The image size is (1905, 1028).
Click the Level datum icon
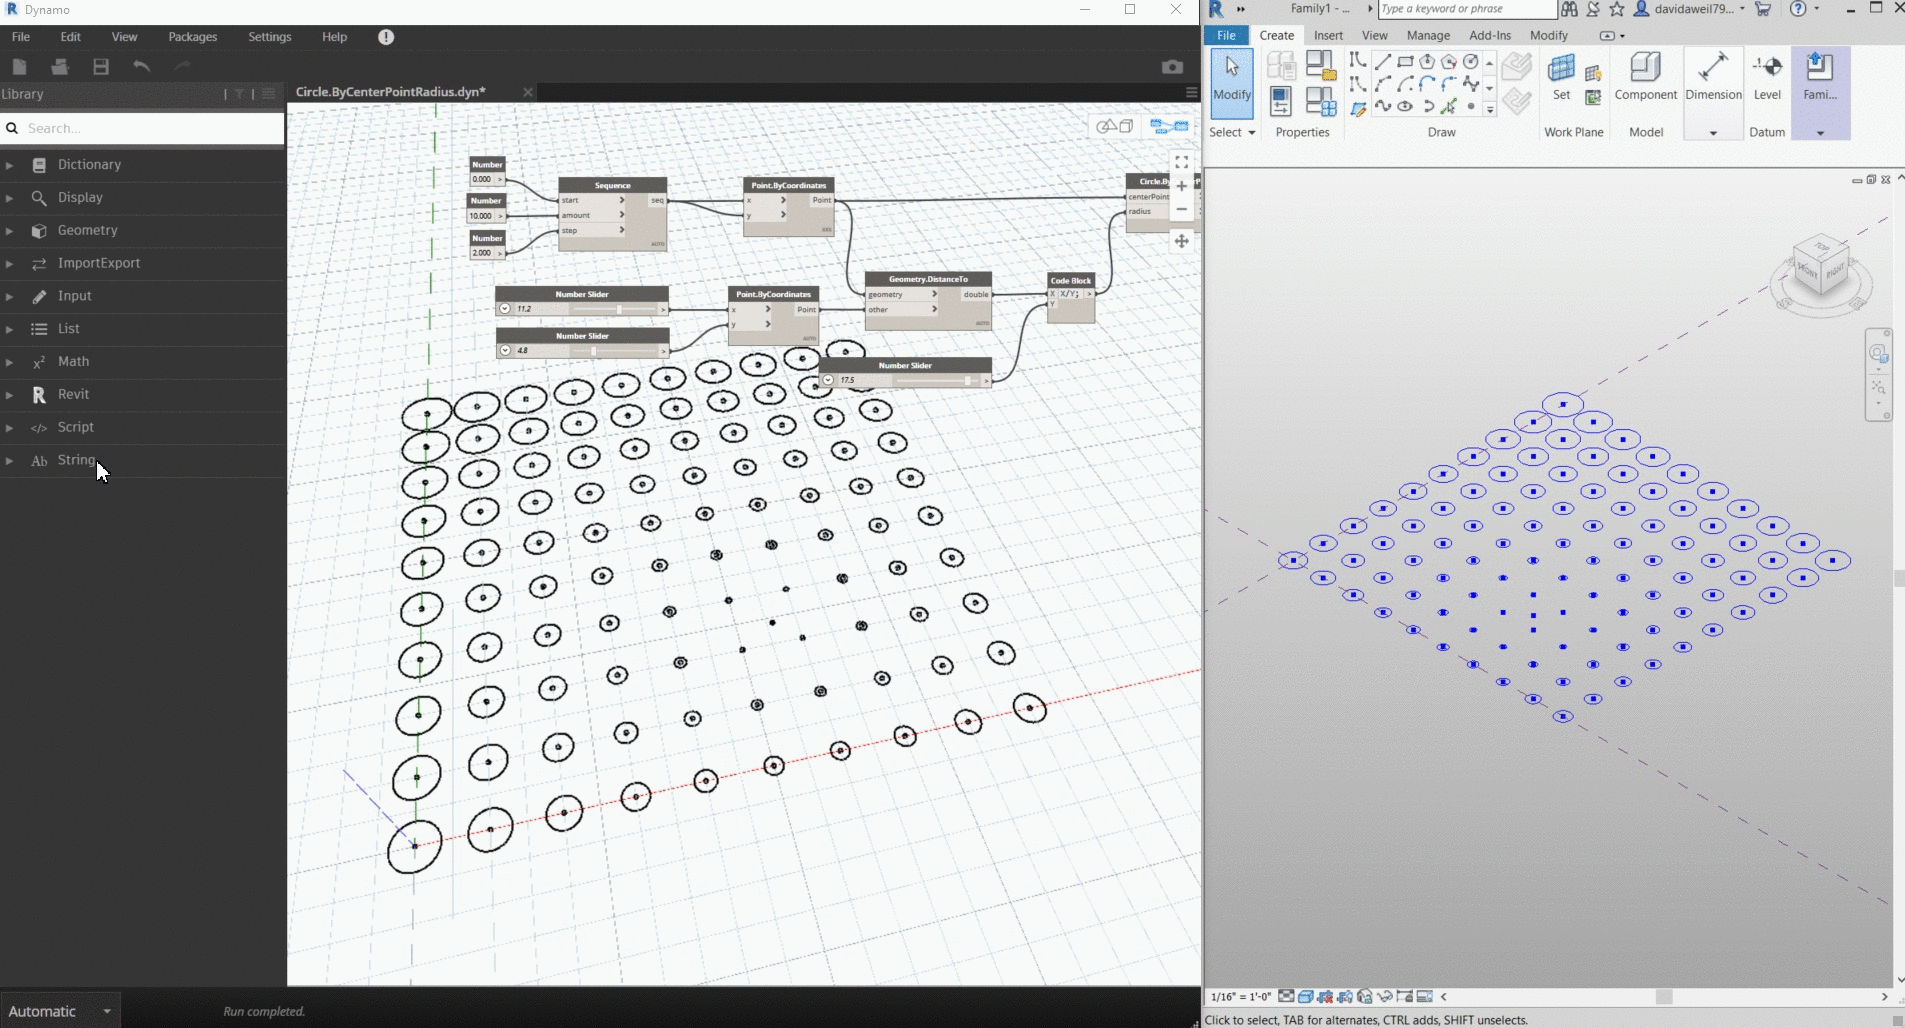point(1767,78)
